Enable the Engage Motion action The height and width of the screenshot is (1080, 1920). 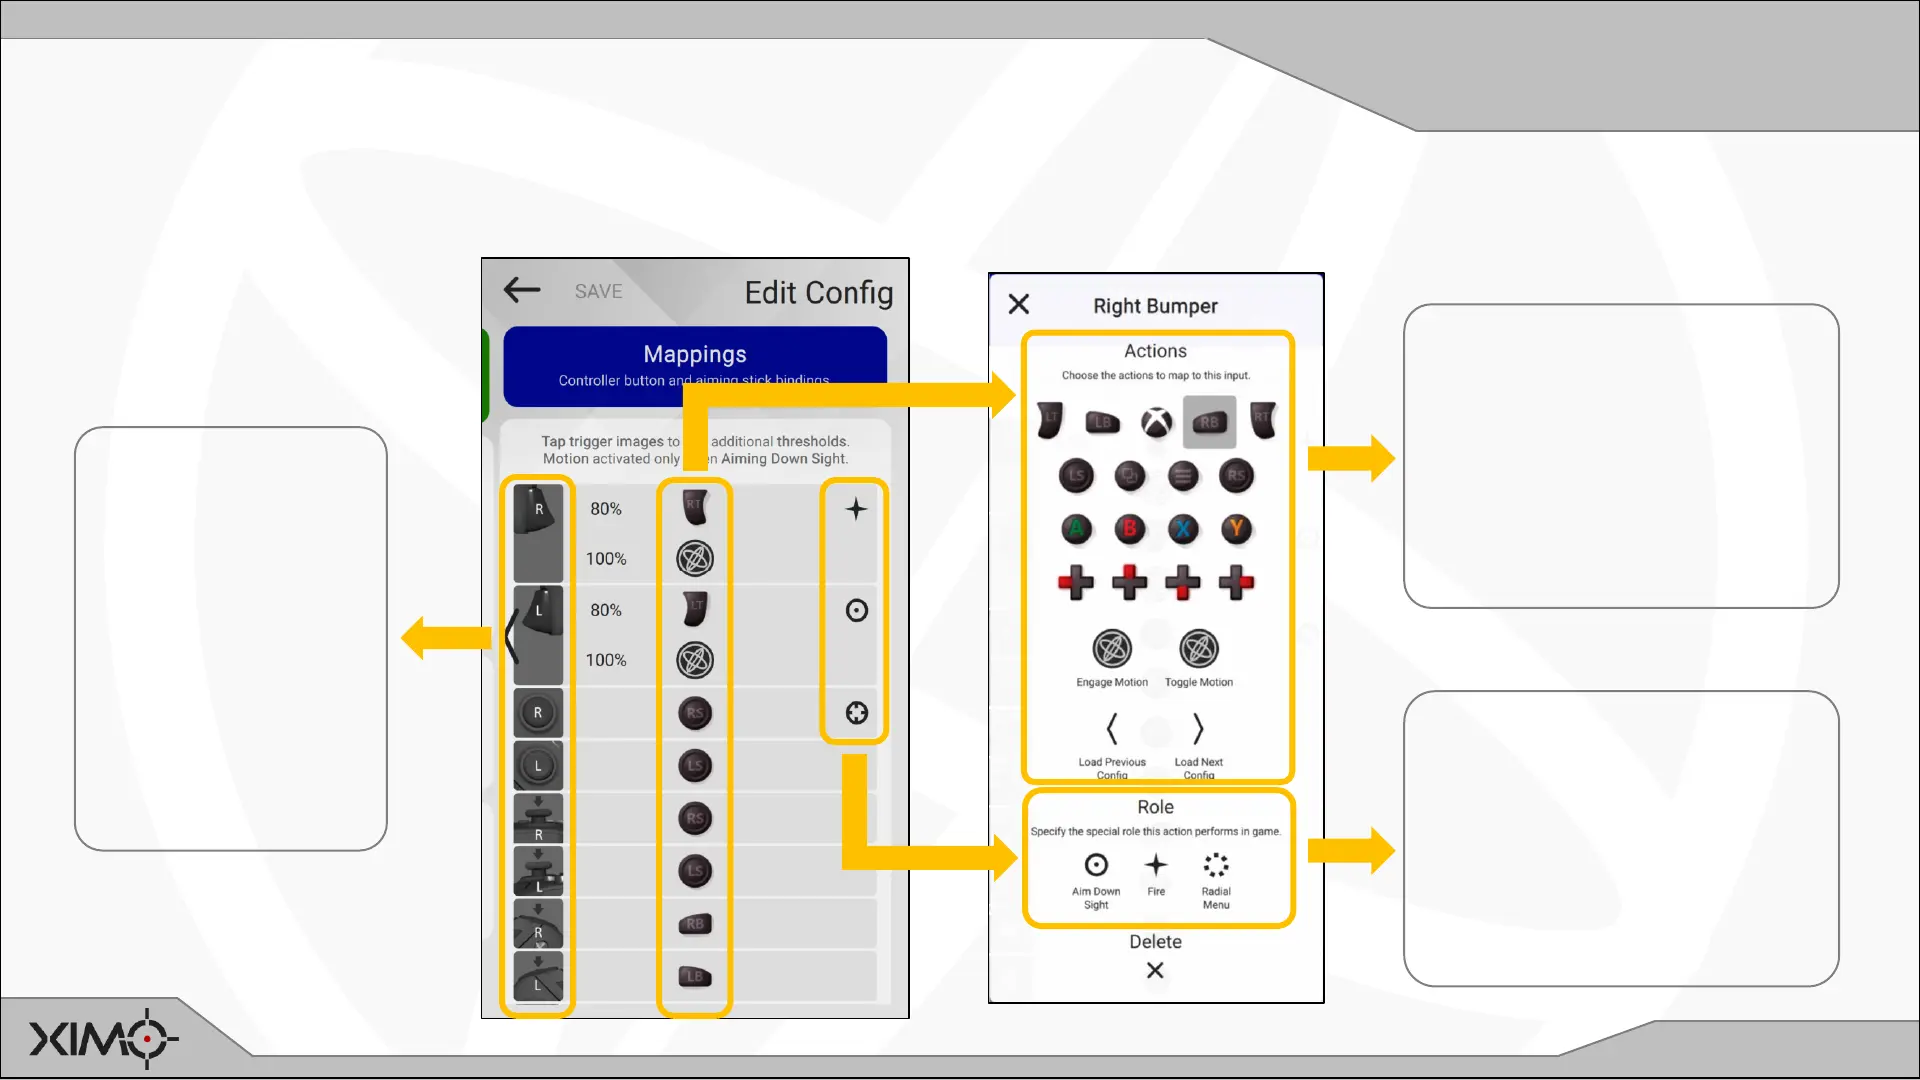(1111, 650)
